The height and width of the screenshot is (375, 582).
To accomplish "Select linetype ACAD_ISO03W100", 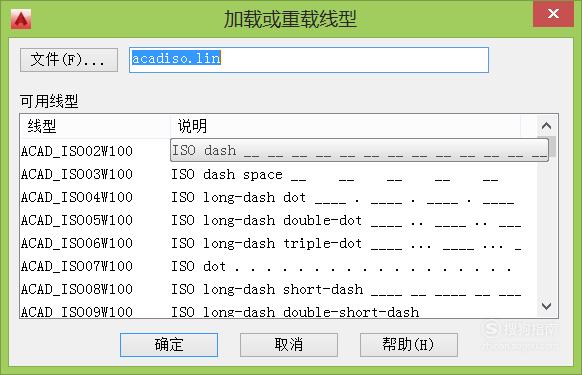I will (77, 174).
